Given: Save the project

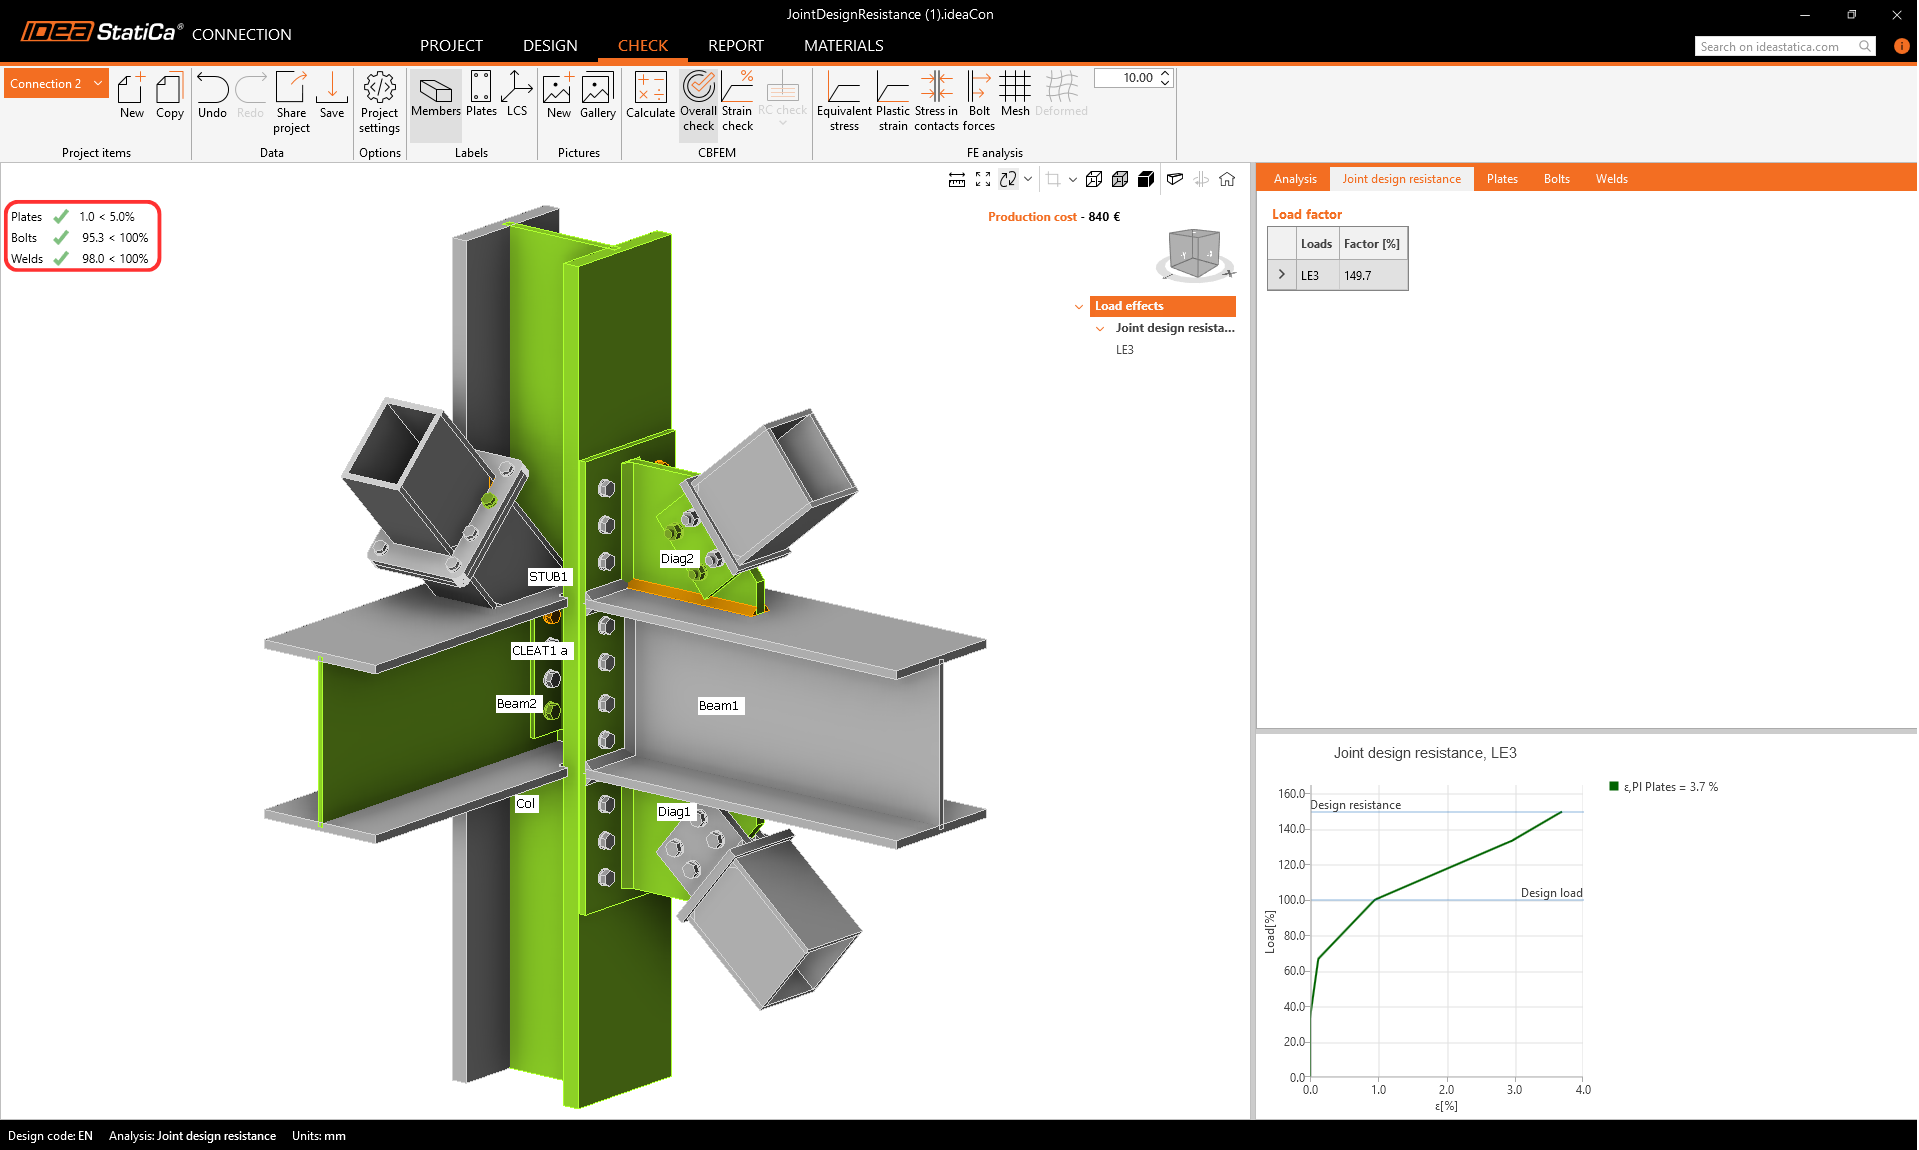Looking at the screenshot, I should click(x=332, y=95).
